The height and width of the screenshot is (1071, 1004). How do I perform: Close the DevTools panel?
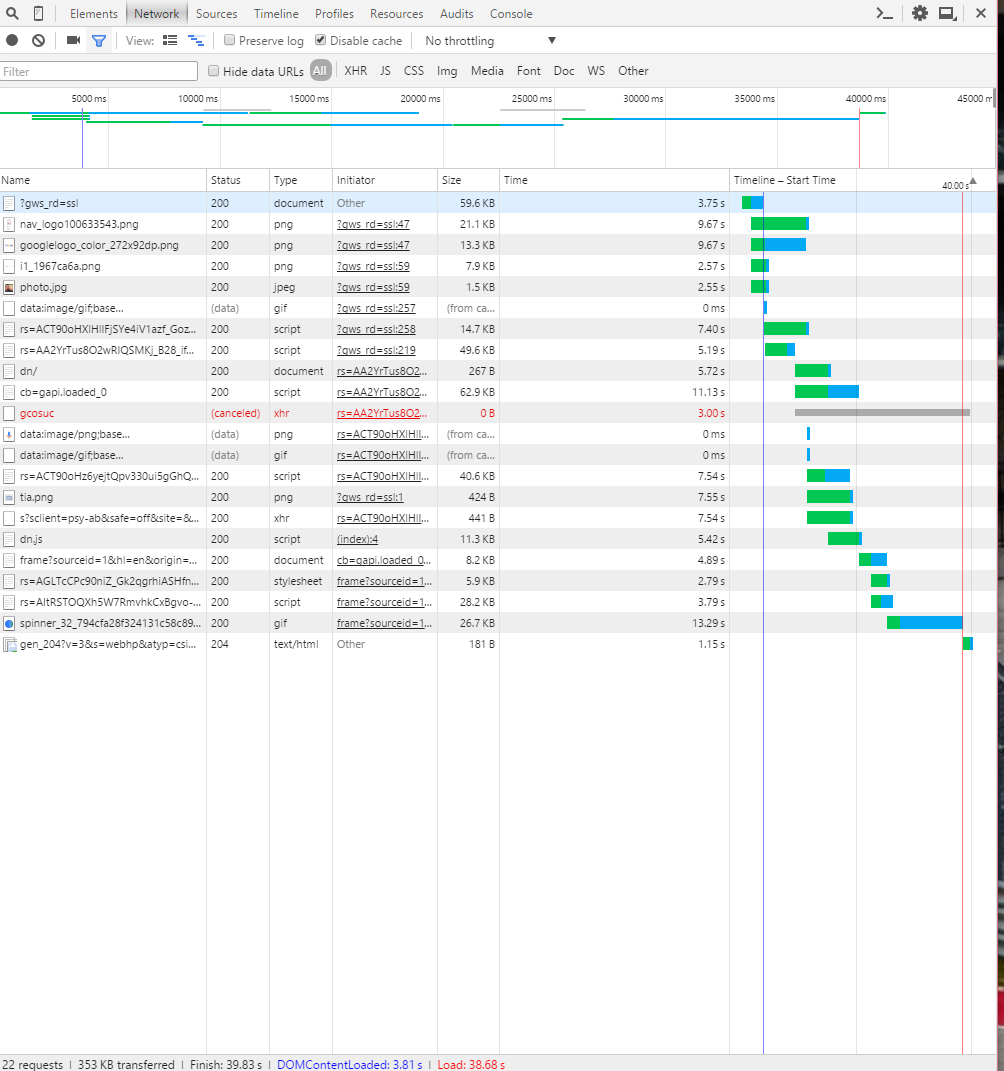pos(981,13)
